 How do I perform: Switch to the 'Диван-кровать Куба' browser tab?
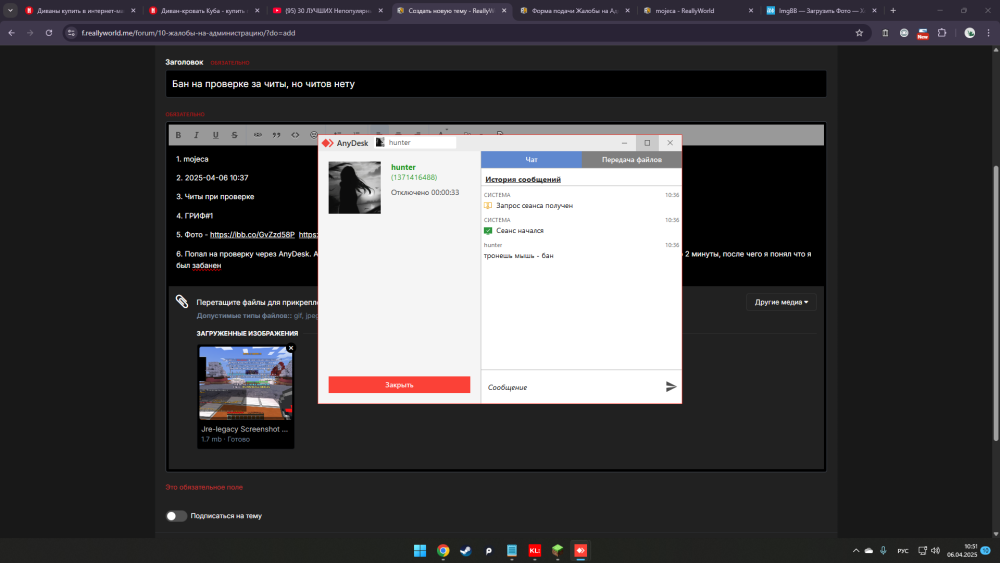[x=201, y=10]
